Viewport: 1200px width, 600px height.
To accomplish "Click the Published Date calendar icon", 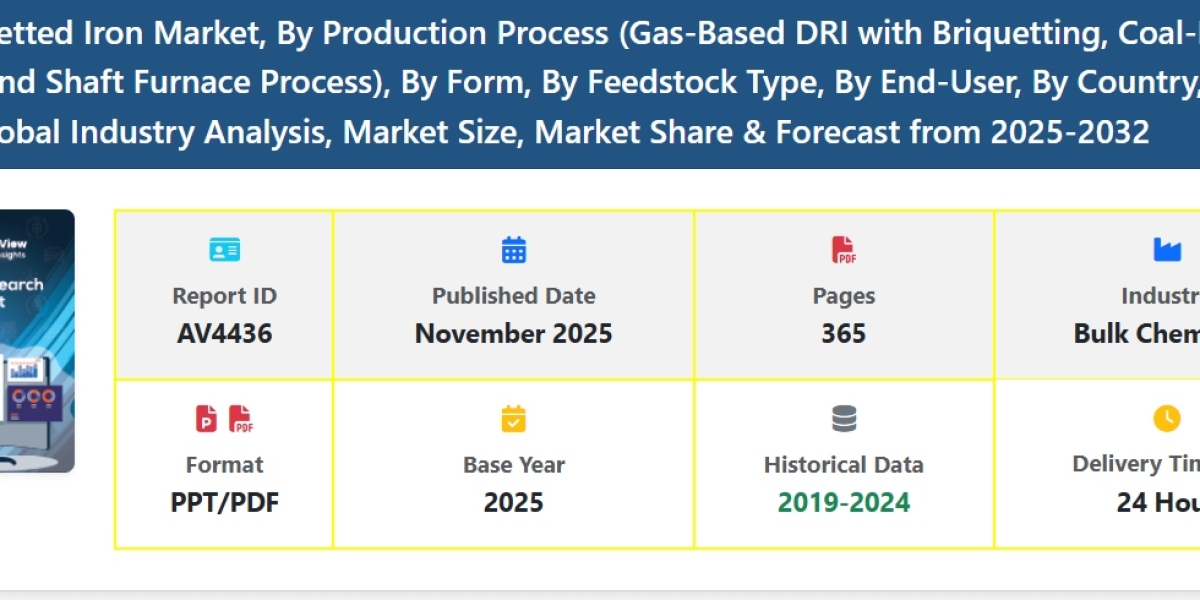I will pos(513,250).
